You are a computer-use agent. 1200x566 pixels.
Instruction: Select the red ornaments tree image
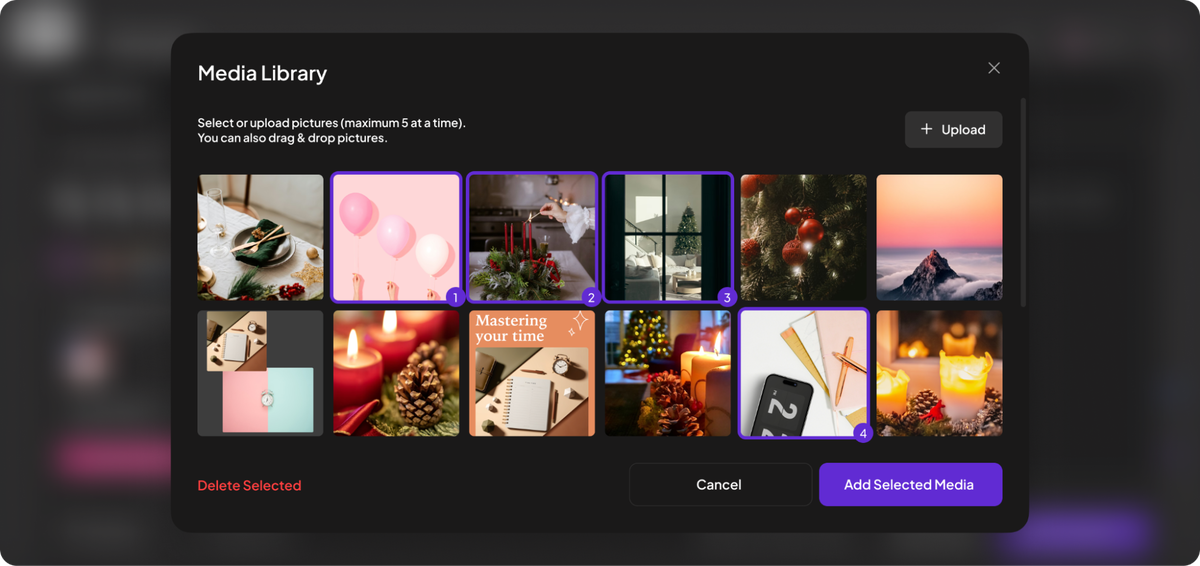coord(804,238)
